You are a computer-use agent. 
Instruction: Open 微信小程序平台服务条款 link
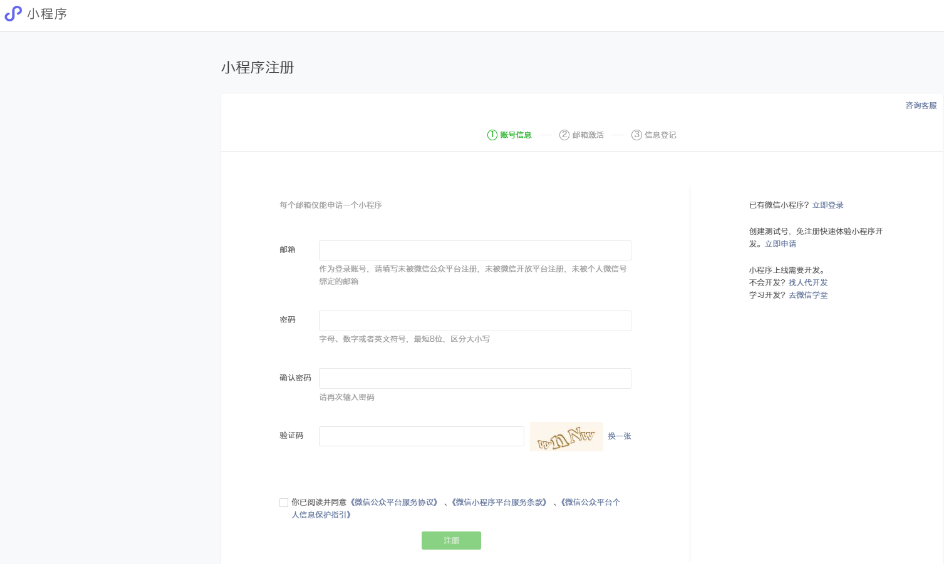point(499,502)
